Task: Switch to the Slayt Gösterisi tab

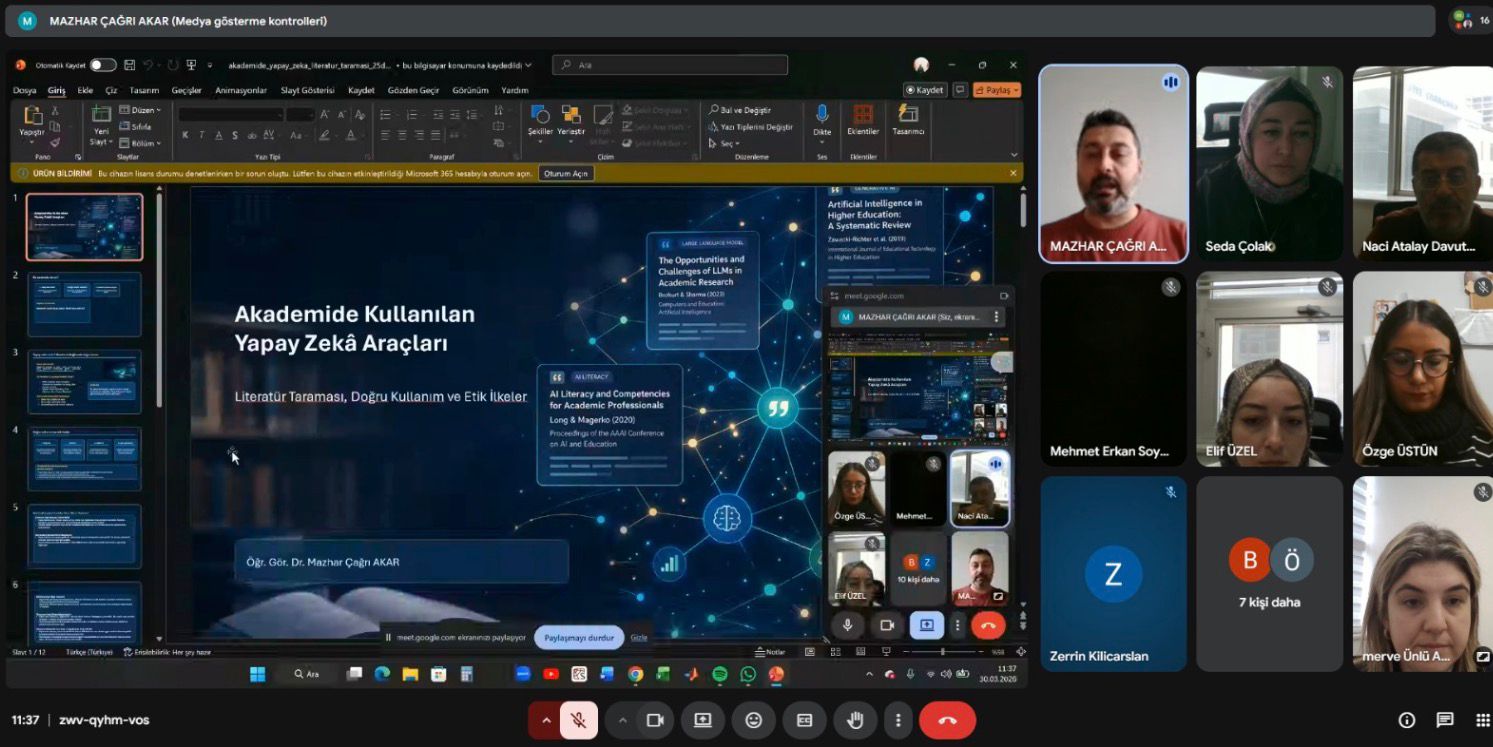Action: [x=307, y=90]
